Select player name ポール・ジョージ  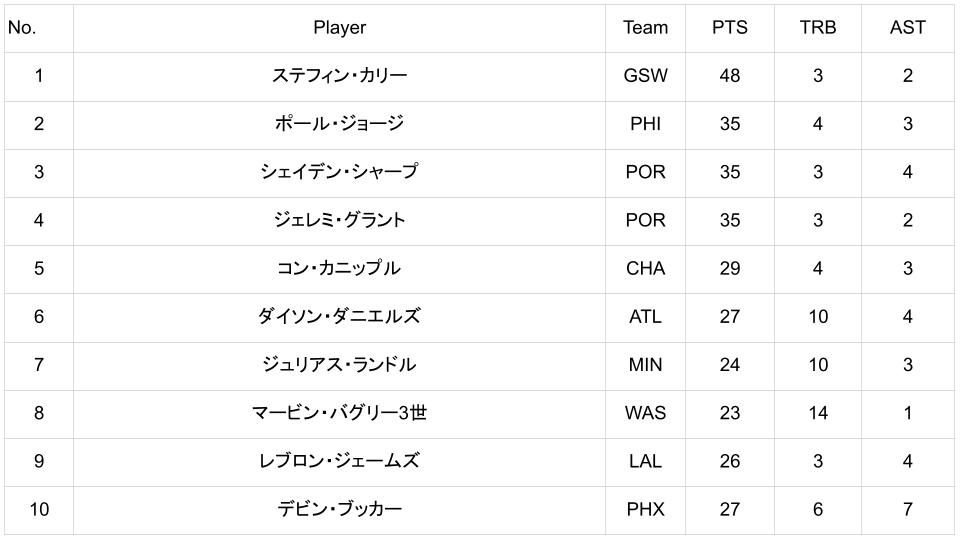[339, 124]
